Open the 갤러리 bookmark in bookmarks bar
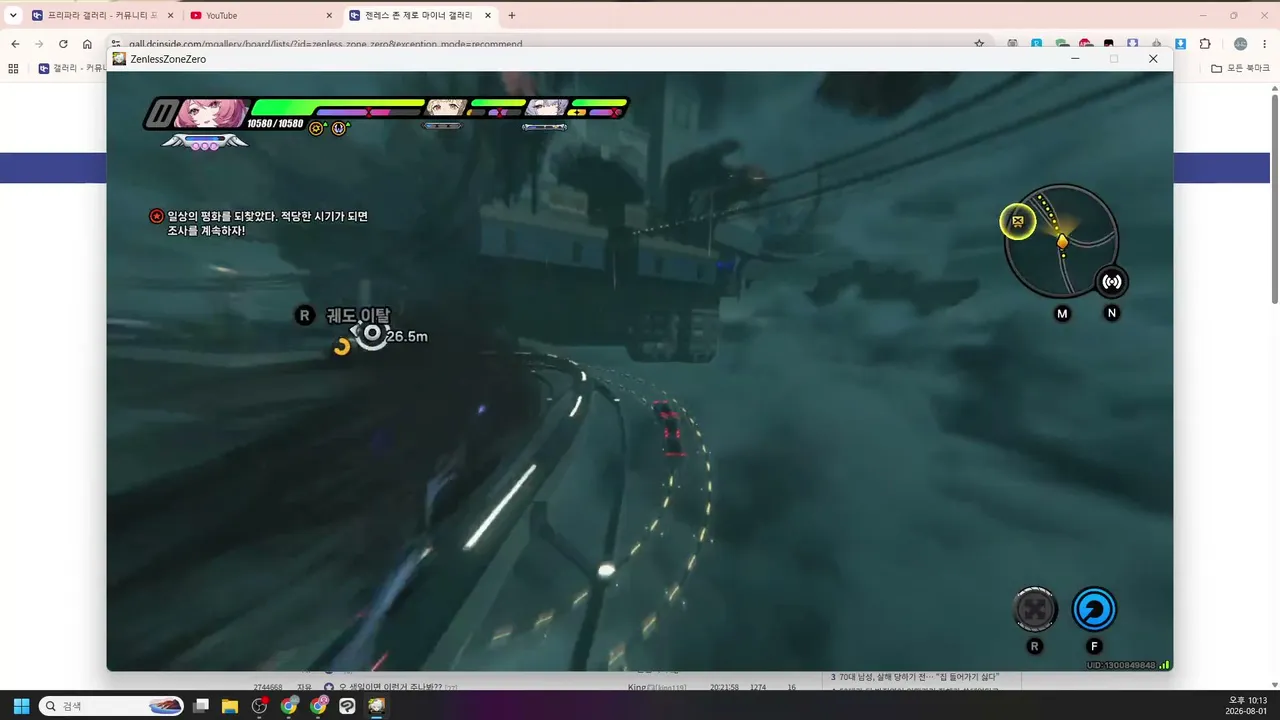Viewport: 1280px width, 720px height. tap(72, 68)
